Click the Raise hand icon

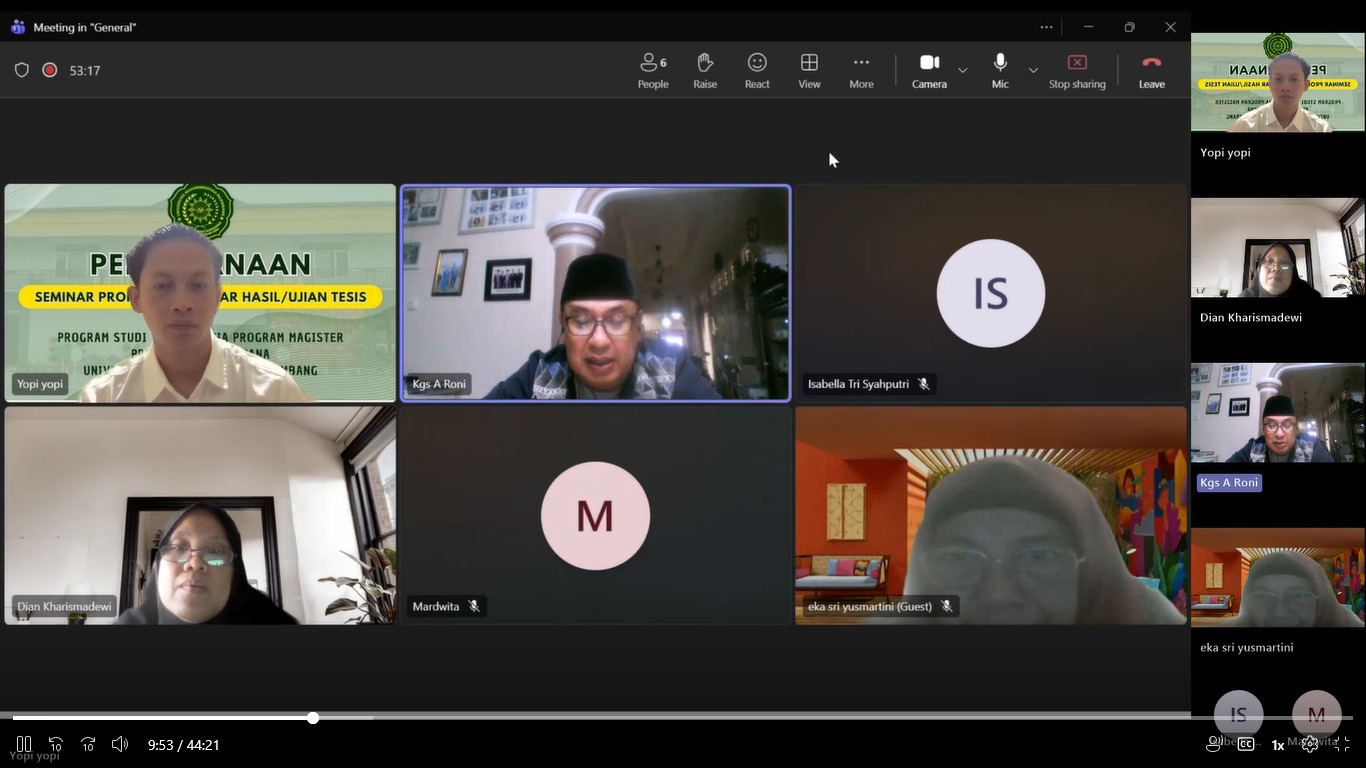705,70
